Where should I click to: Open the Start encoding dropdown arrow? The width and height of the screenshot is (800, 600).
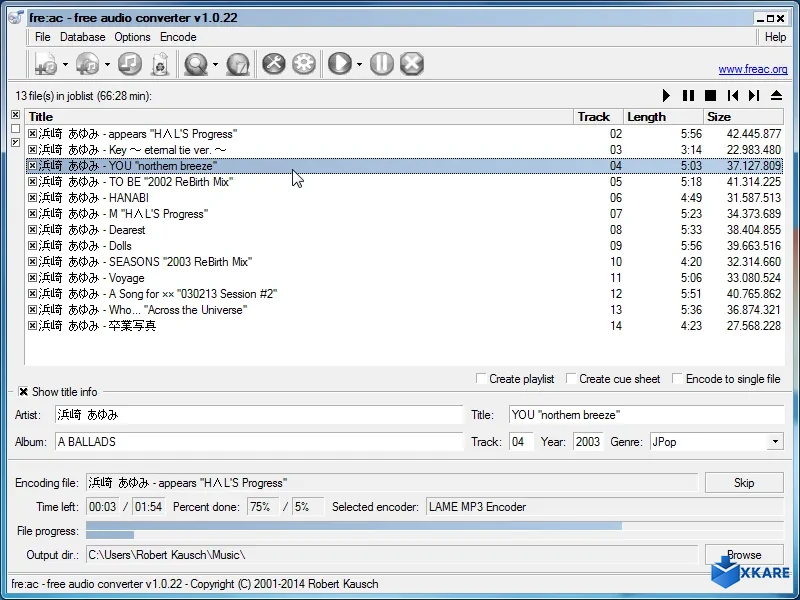point(359,64)
